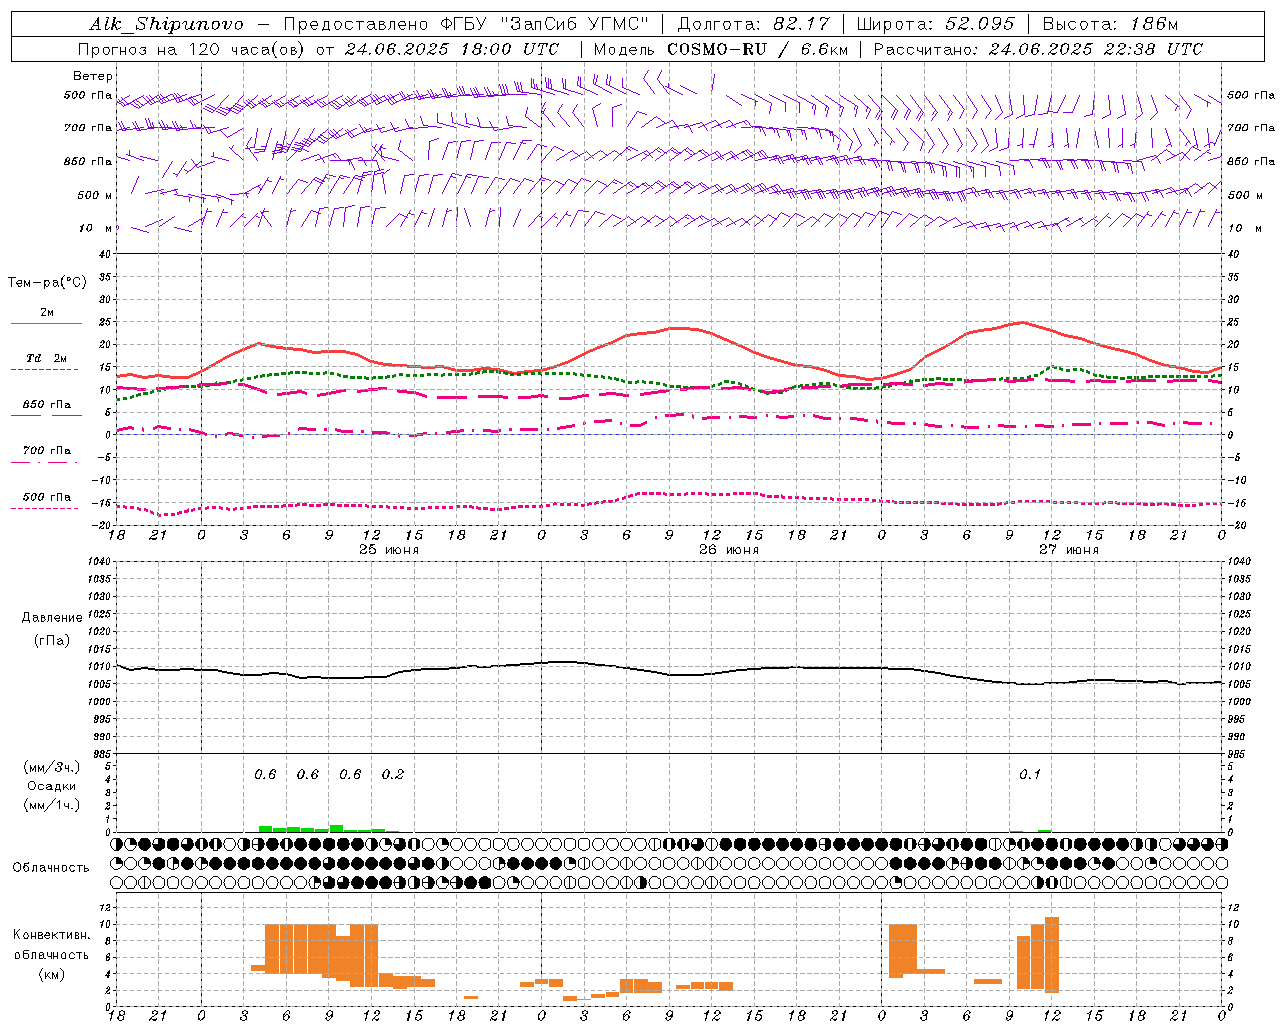This screenshot has height=1024, width=1280.
Task: Click the 985 value on left pressure axis
Action: tap(104, 754)
